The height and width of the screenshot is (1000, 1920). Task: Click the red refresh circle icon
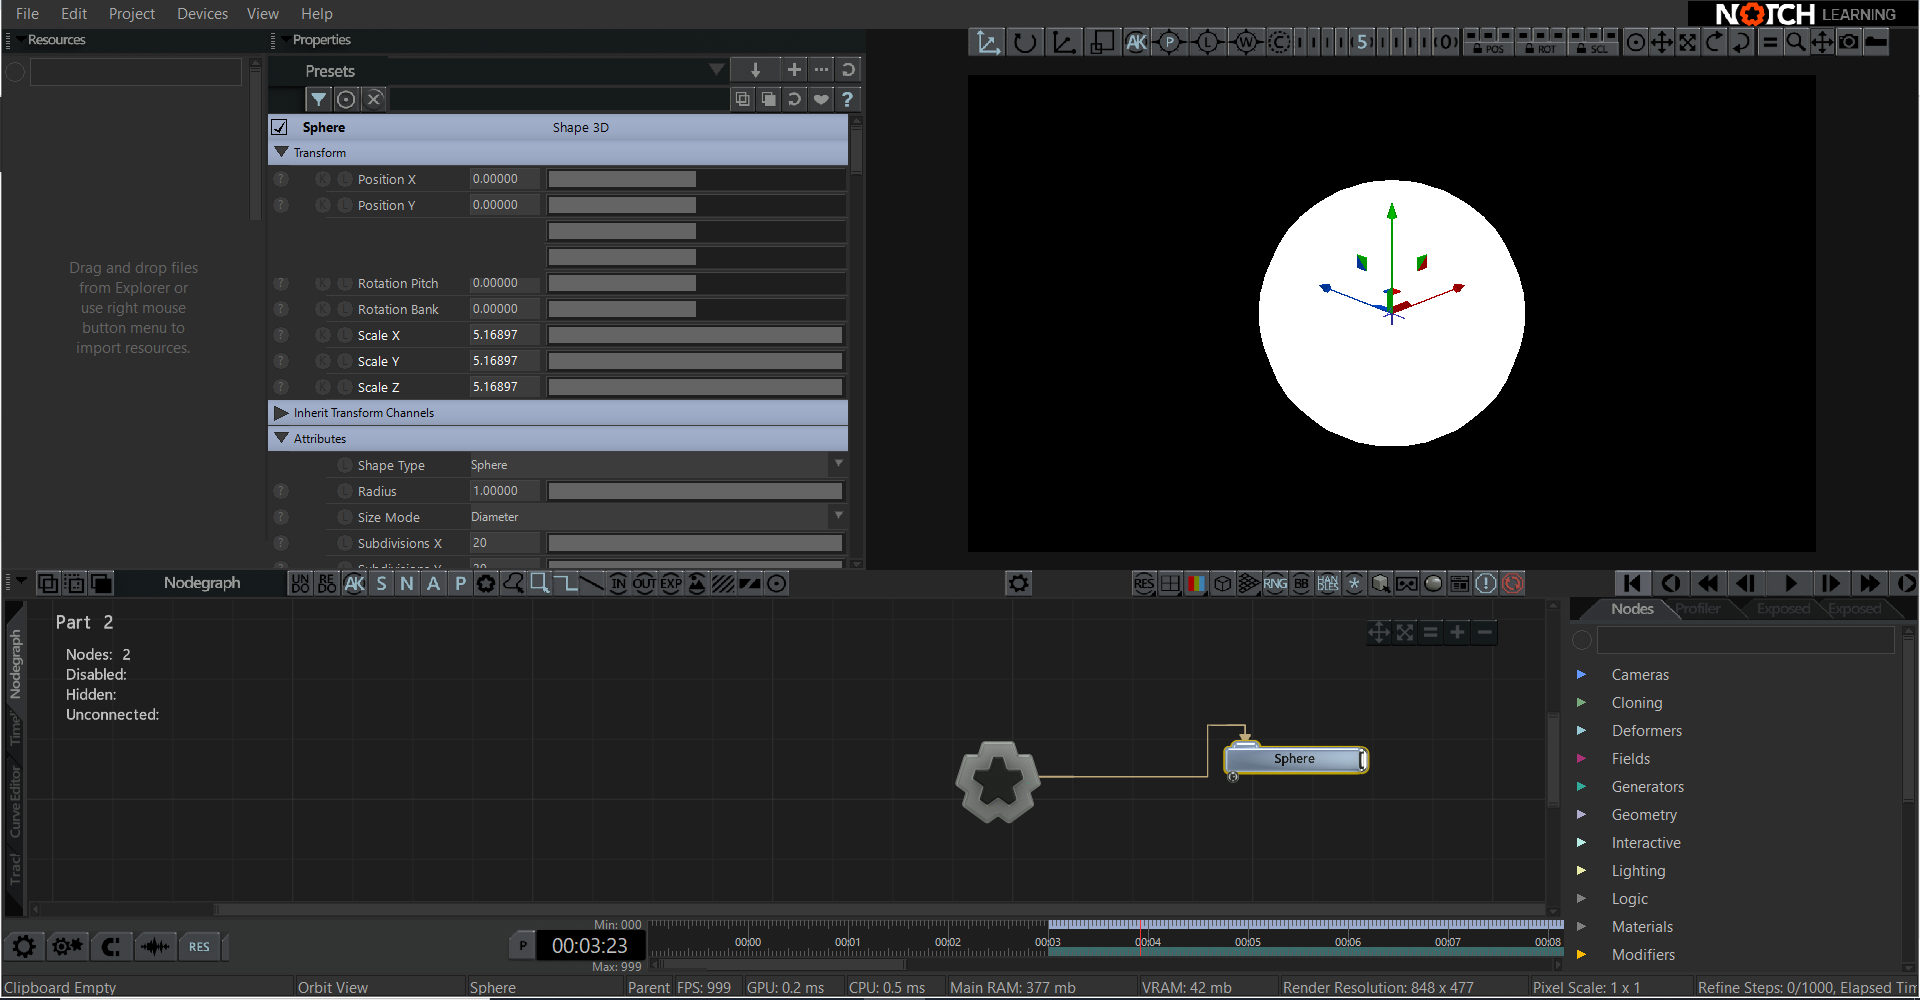(1513, 583)
